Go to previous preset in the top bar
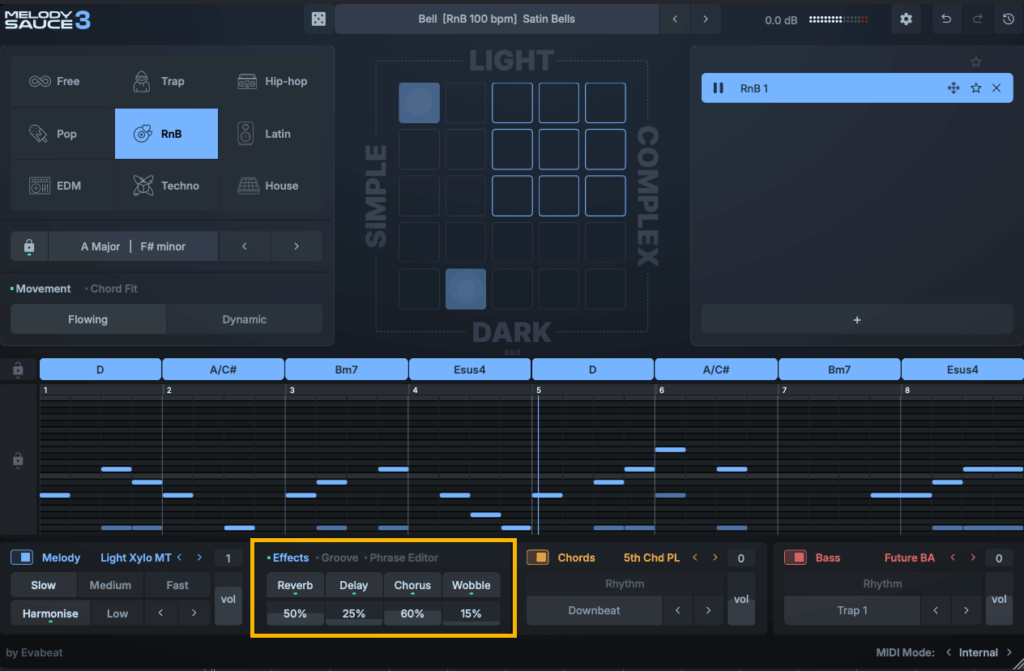Screen dimensions: 1024x671 point(675,19)
